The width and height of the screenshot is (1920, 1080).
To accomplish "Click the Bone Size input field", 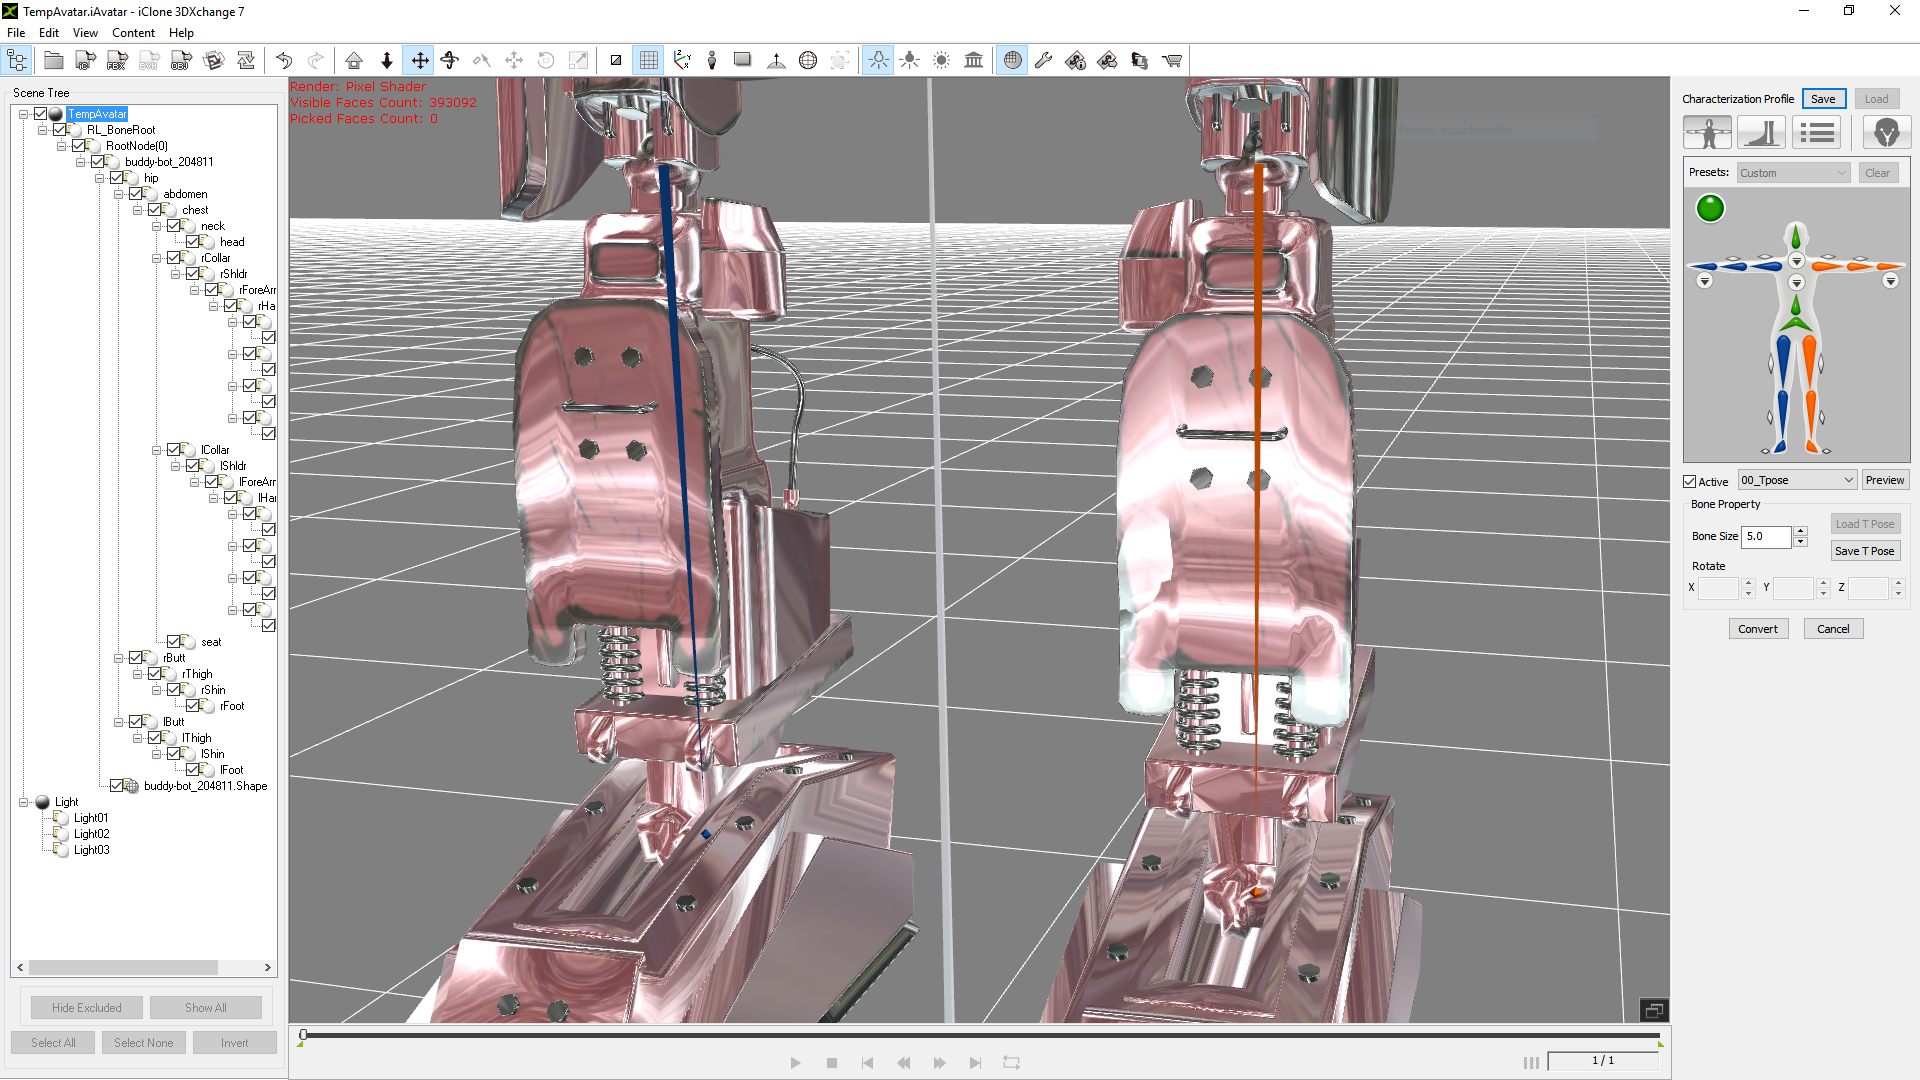I will pyautogui.click(x=1767, y=536).
